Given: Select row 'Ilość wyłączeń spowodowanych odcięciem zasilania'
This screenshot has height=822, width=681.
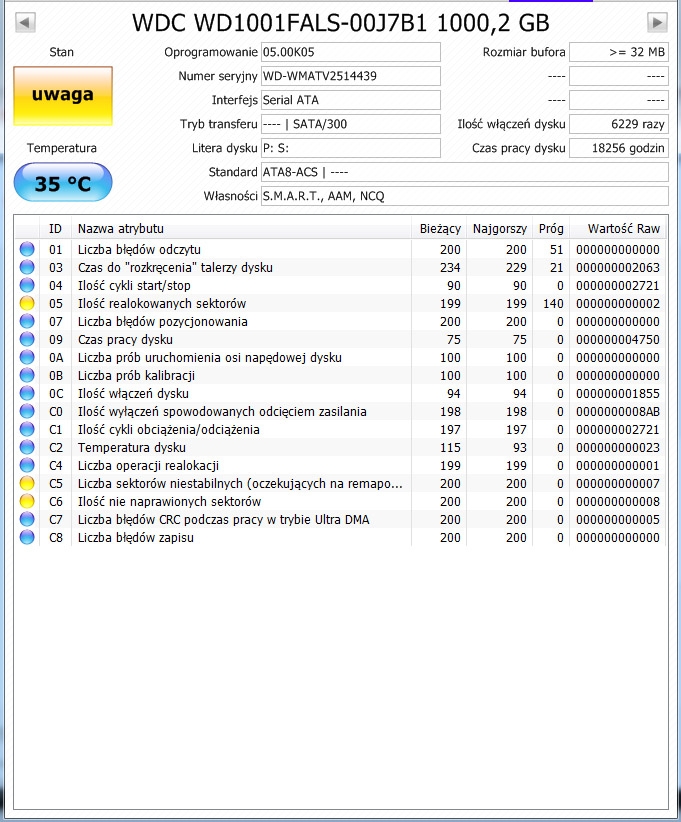Looking at the screenshot, I should click(x=341, y=412).
